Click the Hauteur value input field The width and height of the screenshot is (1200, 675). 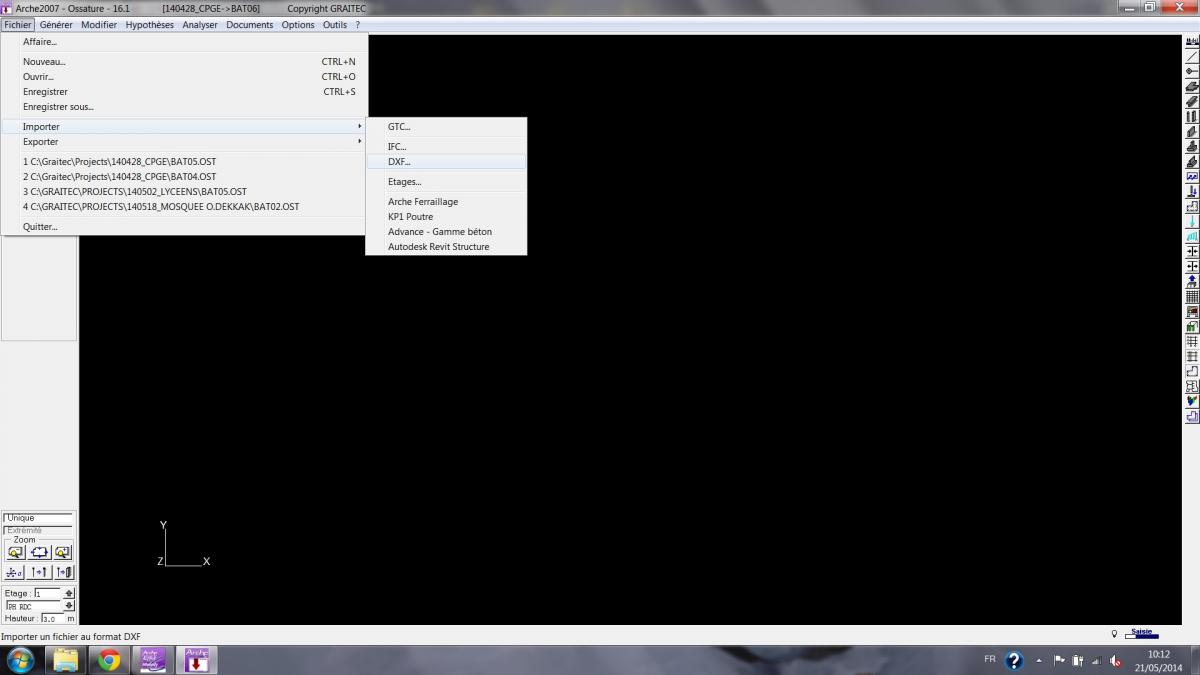pyautogui.click(x=53, y=619)
